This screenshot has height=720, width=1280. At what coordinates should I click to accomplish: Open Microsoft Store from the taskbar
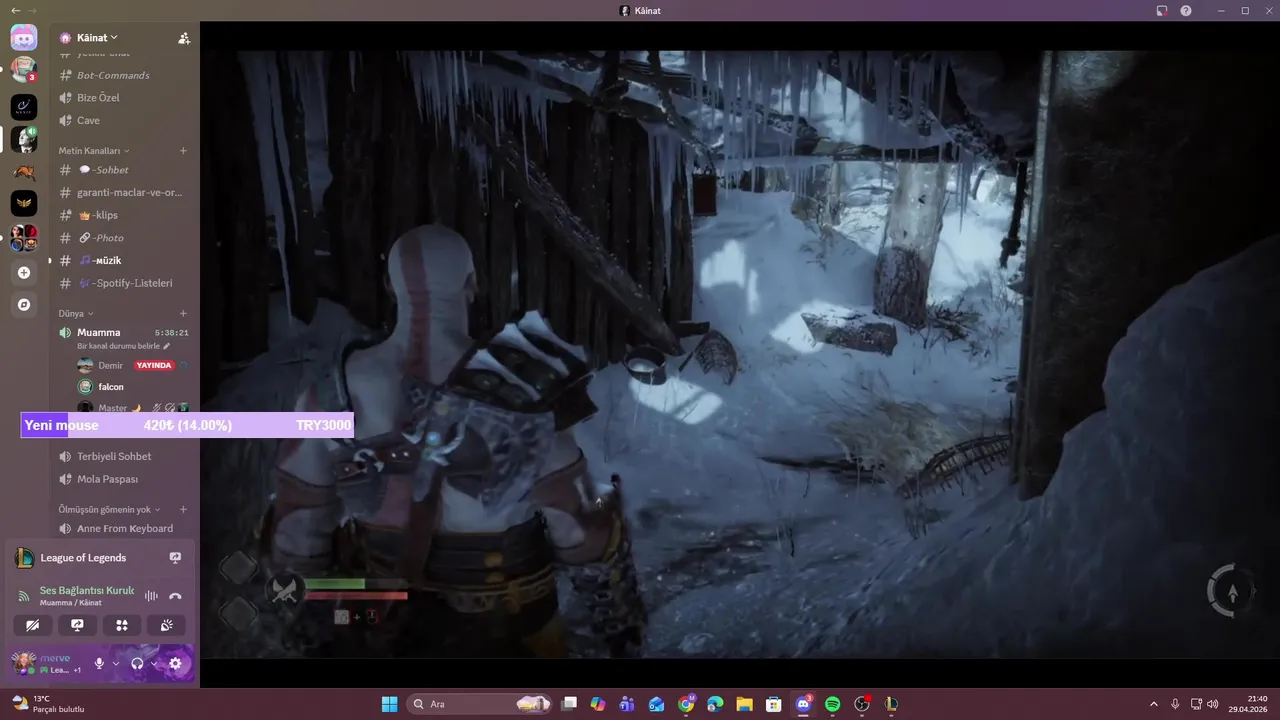pyautogui.click(x=773, y=704)
